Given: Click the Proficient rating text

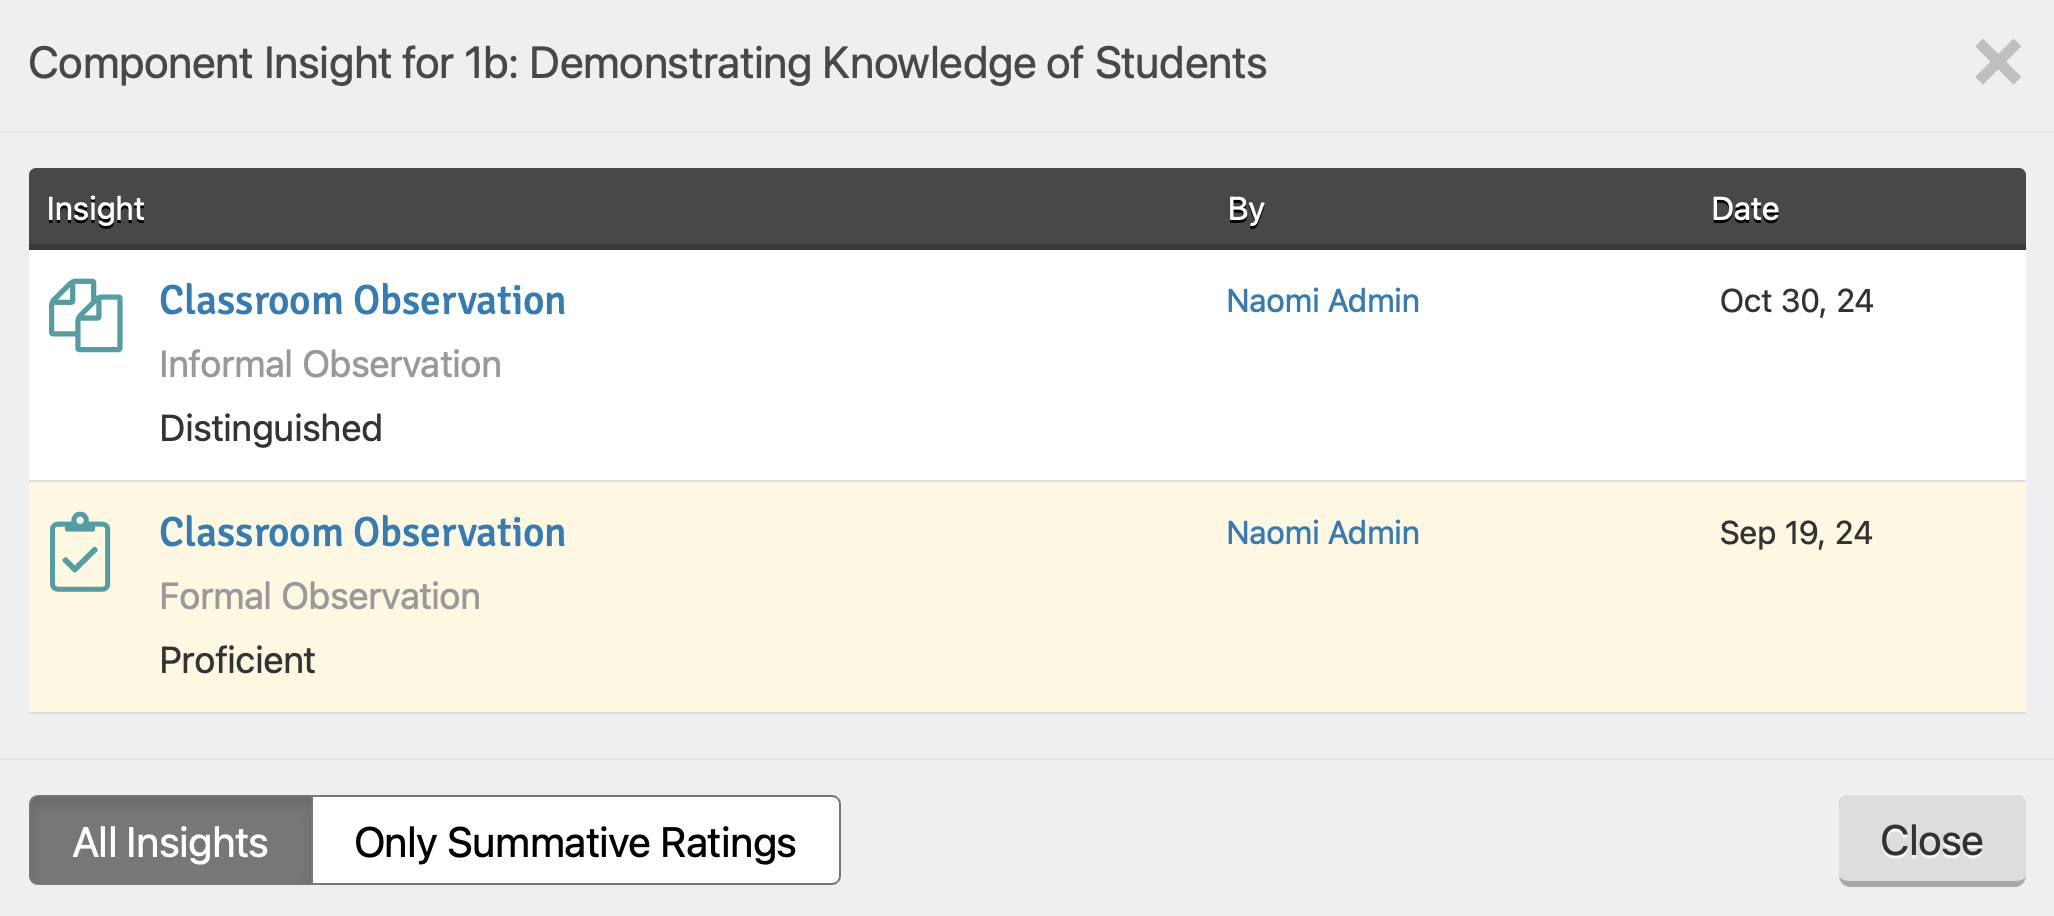Looking at the screenshot, I should (238, 660).
